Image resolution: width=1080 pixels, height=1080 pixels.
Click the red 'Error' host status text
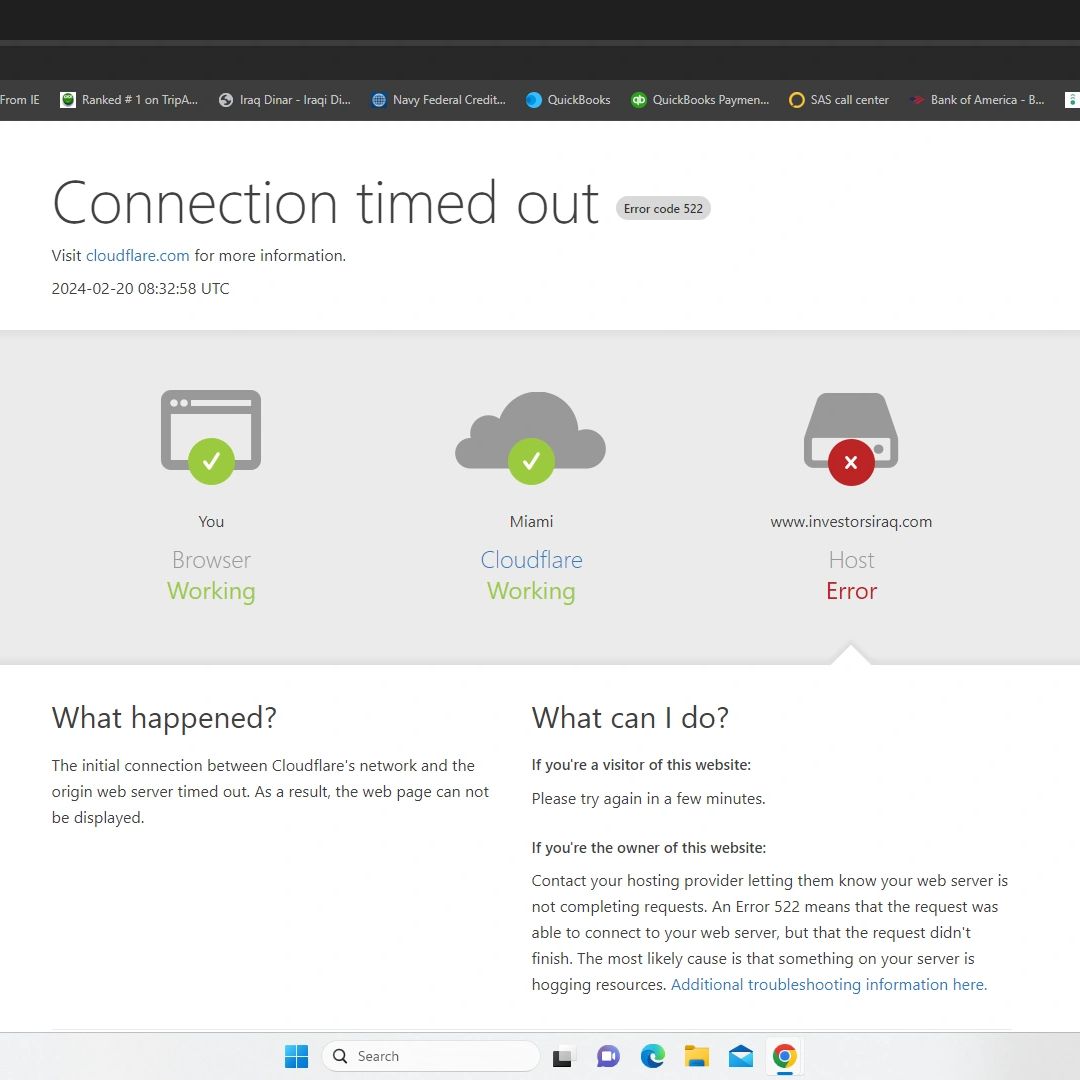851,591
